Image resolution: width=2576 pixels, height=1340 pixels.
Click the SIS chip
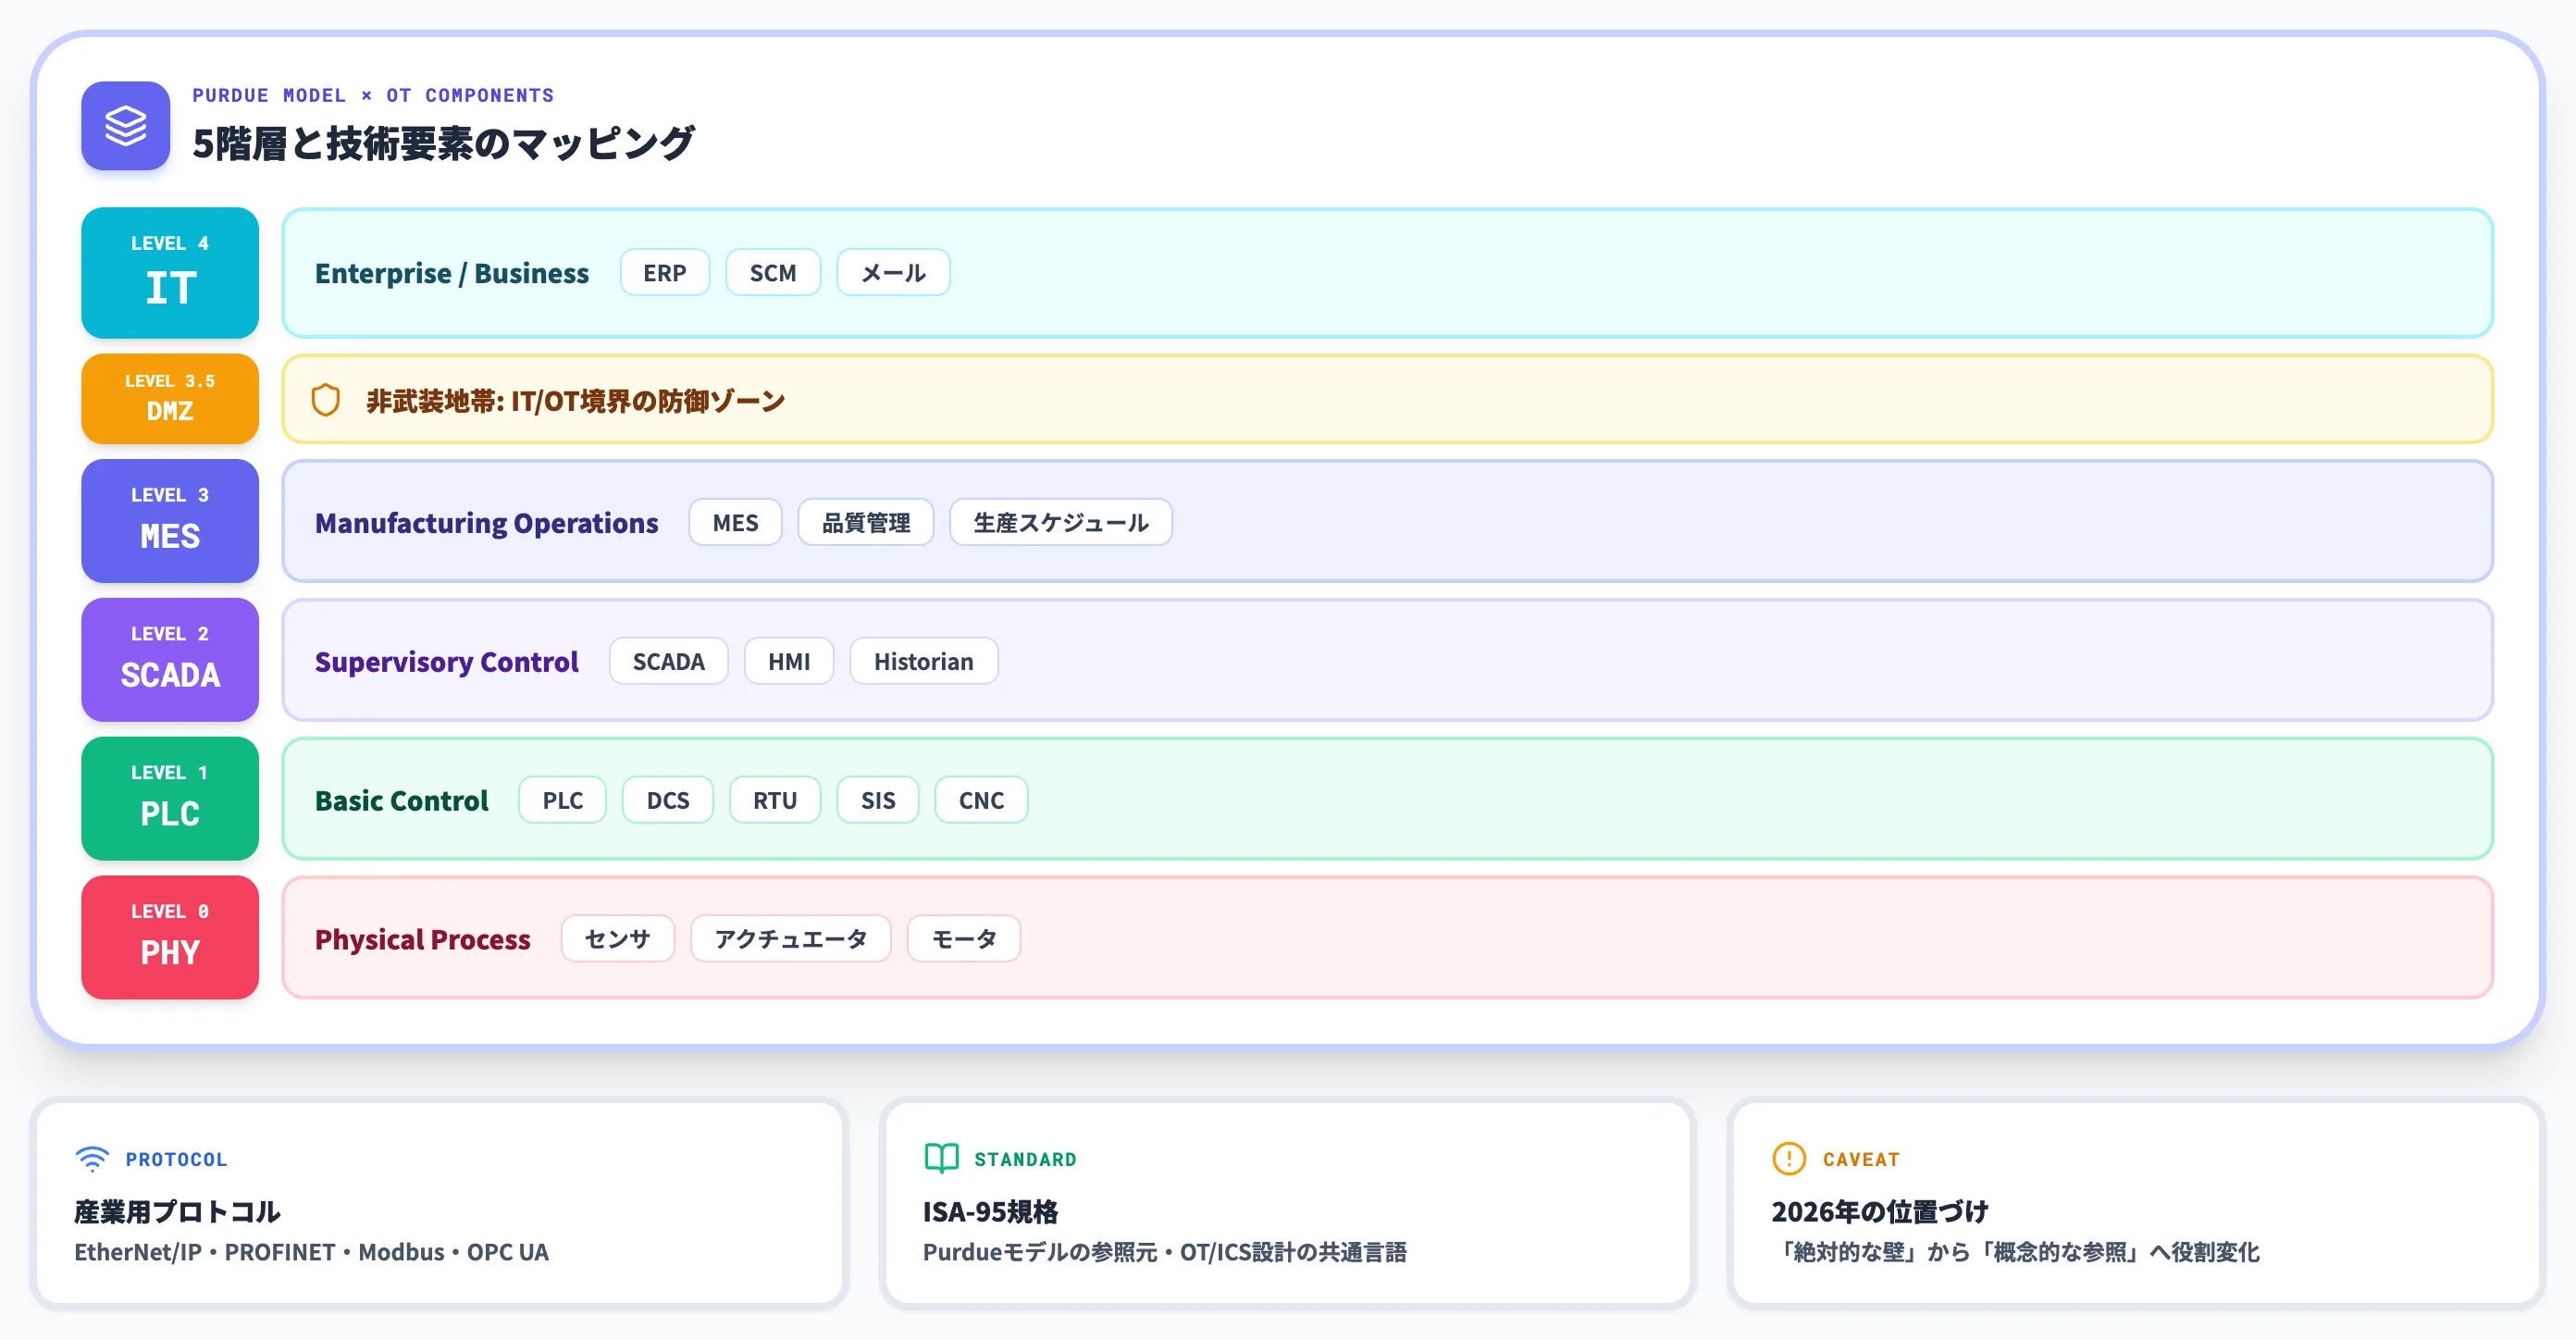[x=878, y=800]
